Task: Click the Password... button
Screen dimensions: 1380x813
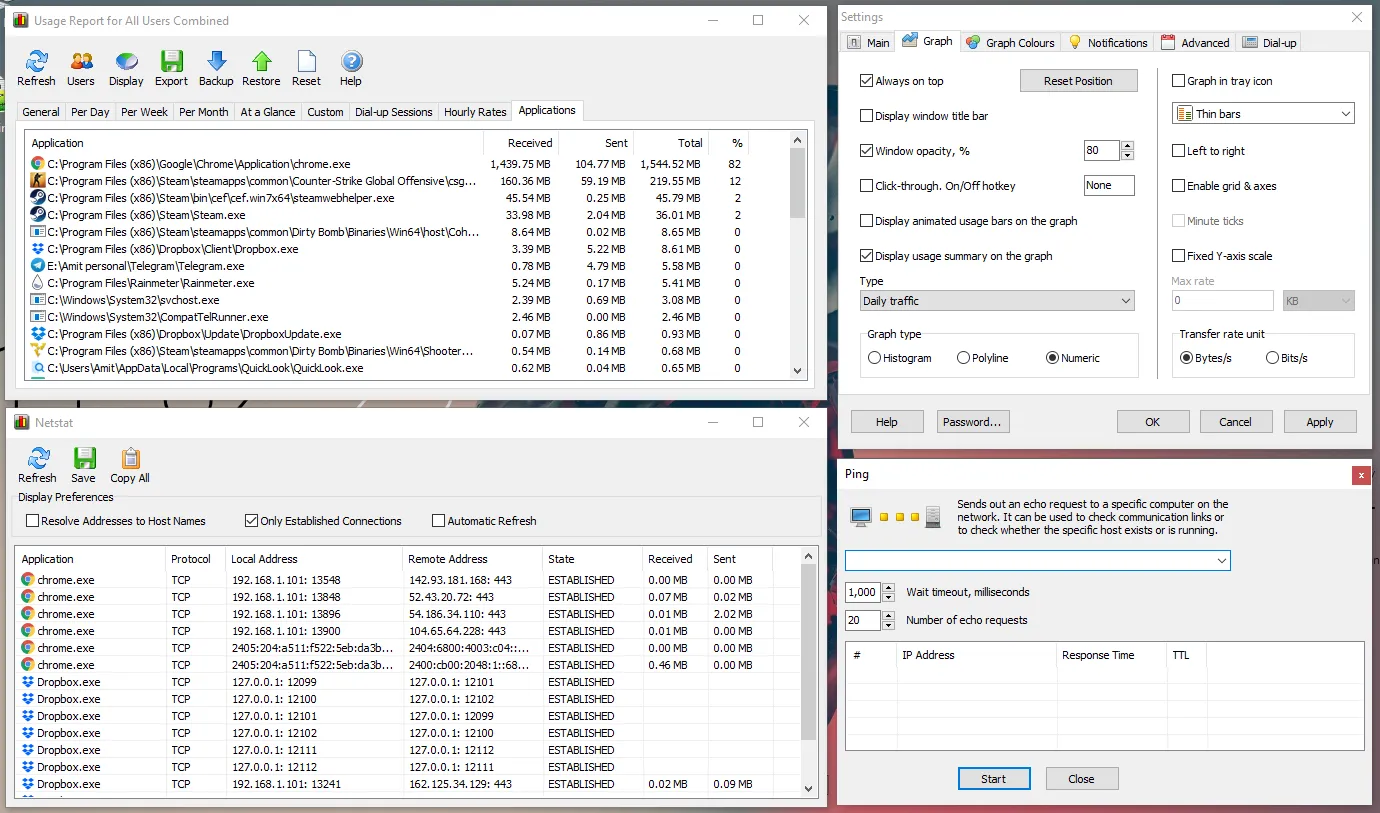Action: click(x=973, y=422)
